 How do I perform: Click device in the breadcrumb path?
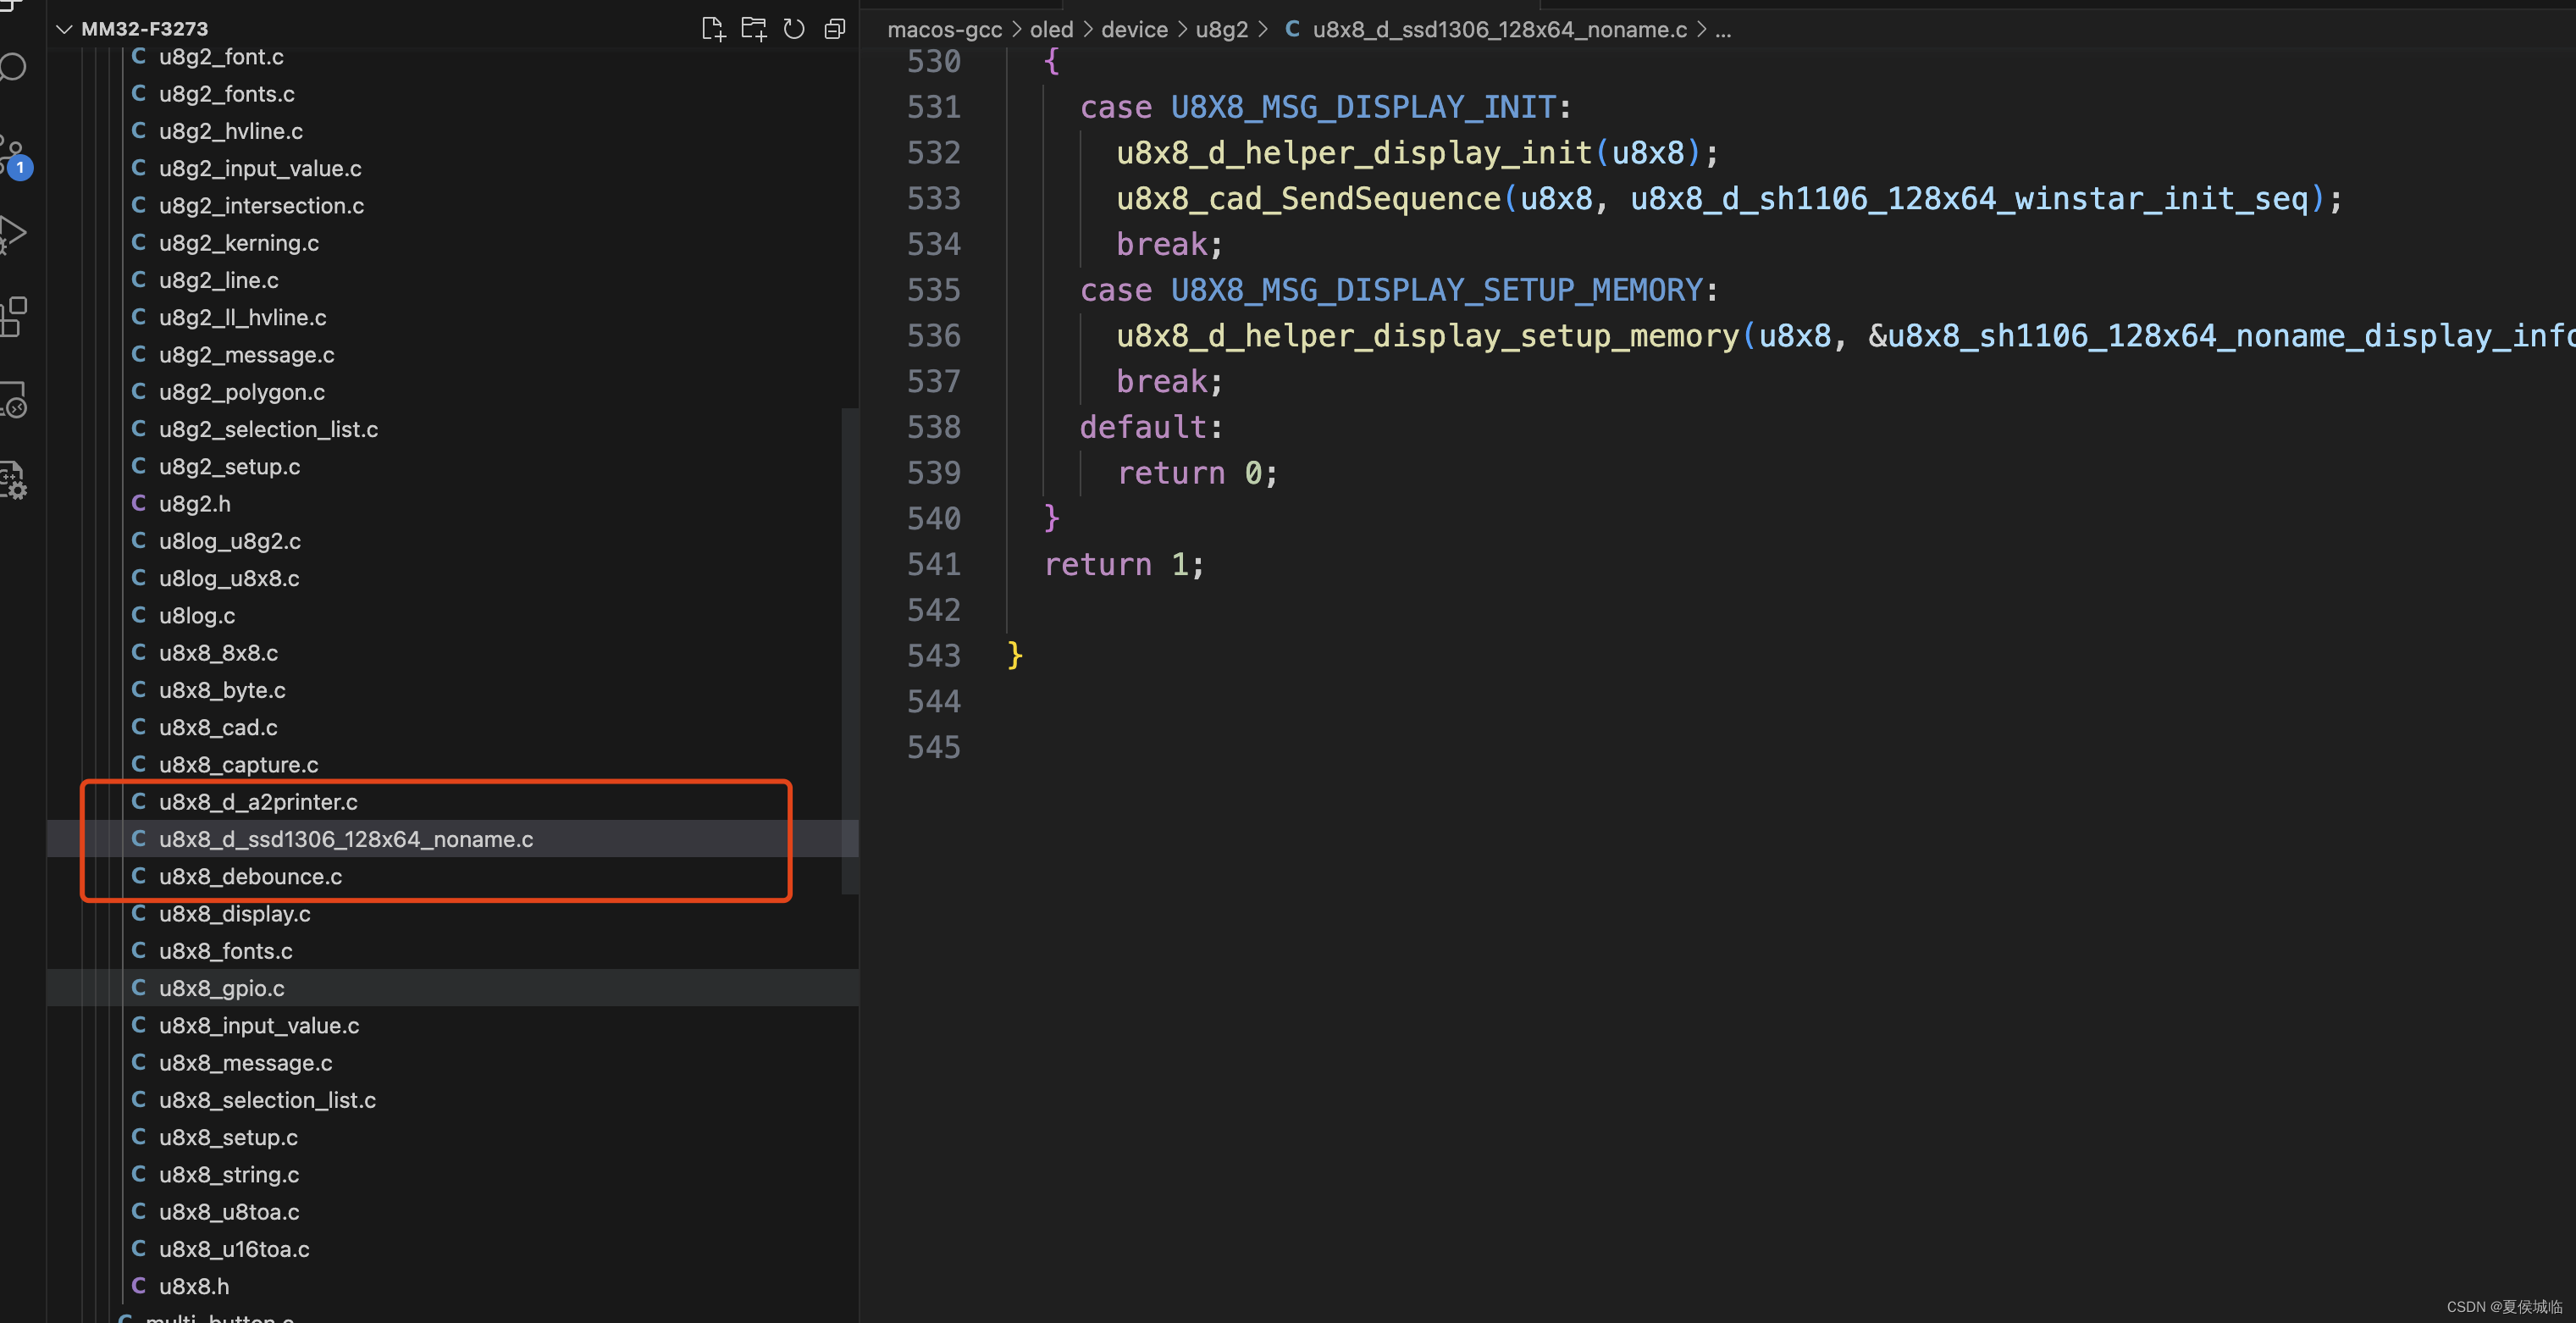point(1134,30)
